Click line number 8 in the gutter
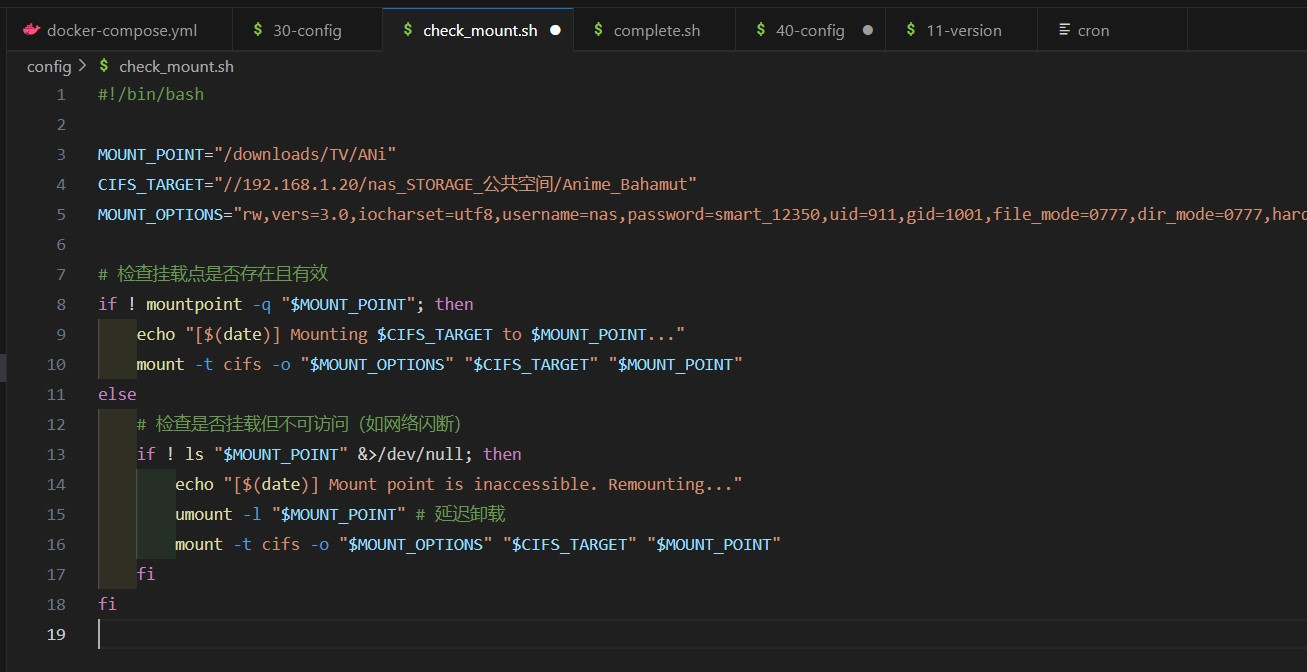The image size is (1307, 672). (61, 304)
